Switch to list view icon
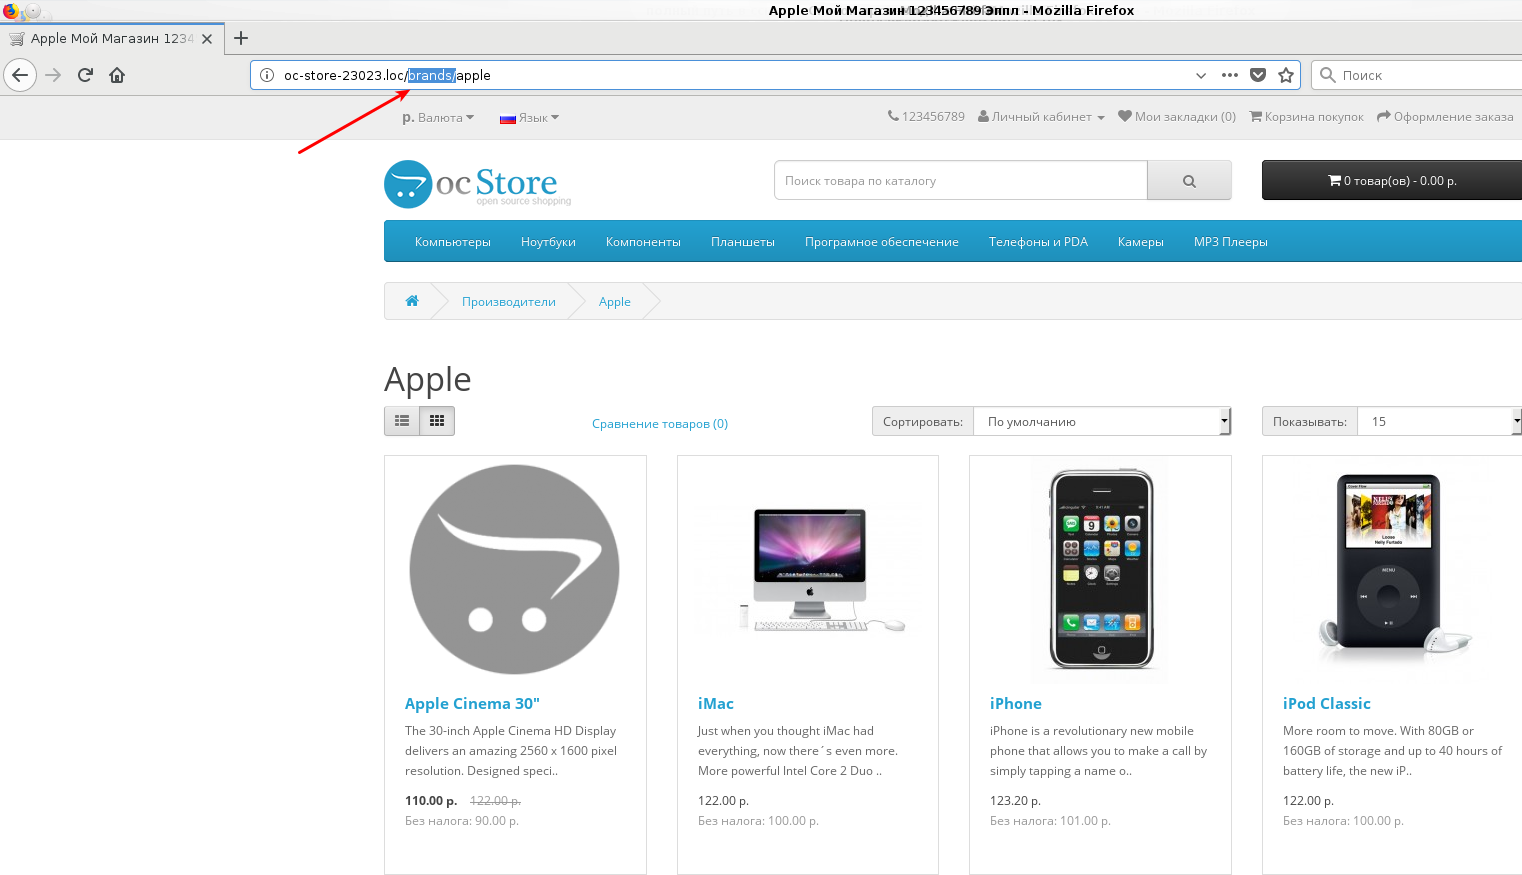 (402, 421)
